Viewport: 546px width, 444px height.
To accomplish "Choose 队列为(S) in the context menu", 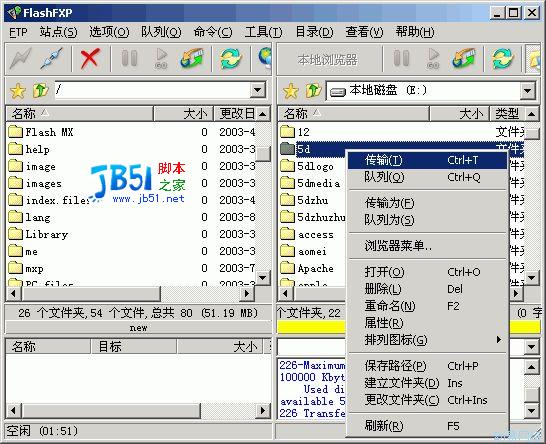I will pyautogui.click(x=427, y=220).
